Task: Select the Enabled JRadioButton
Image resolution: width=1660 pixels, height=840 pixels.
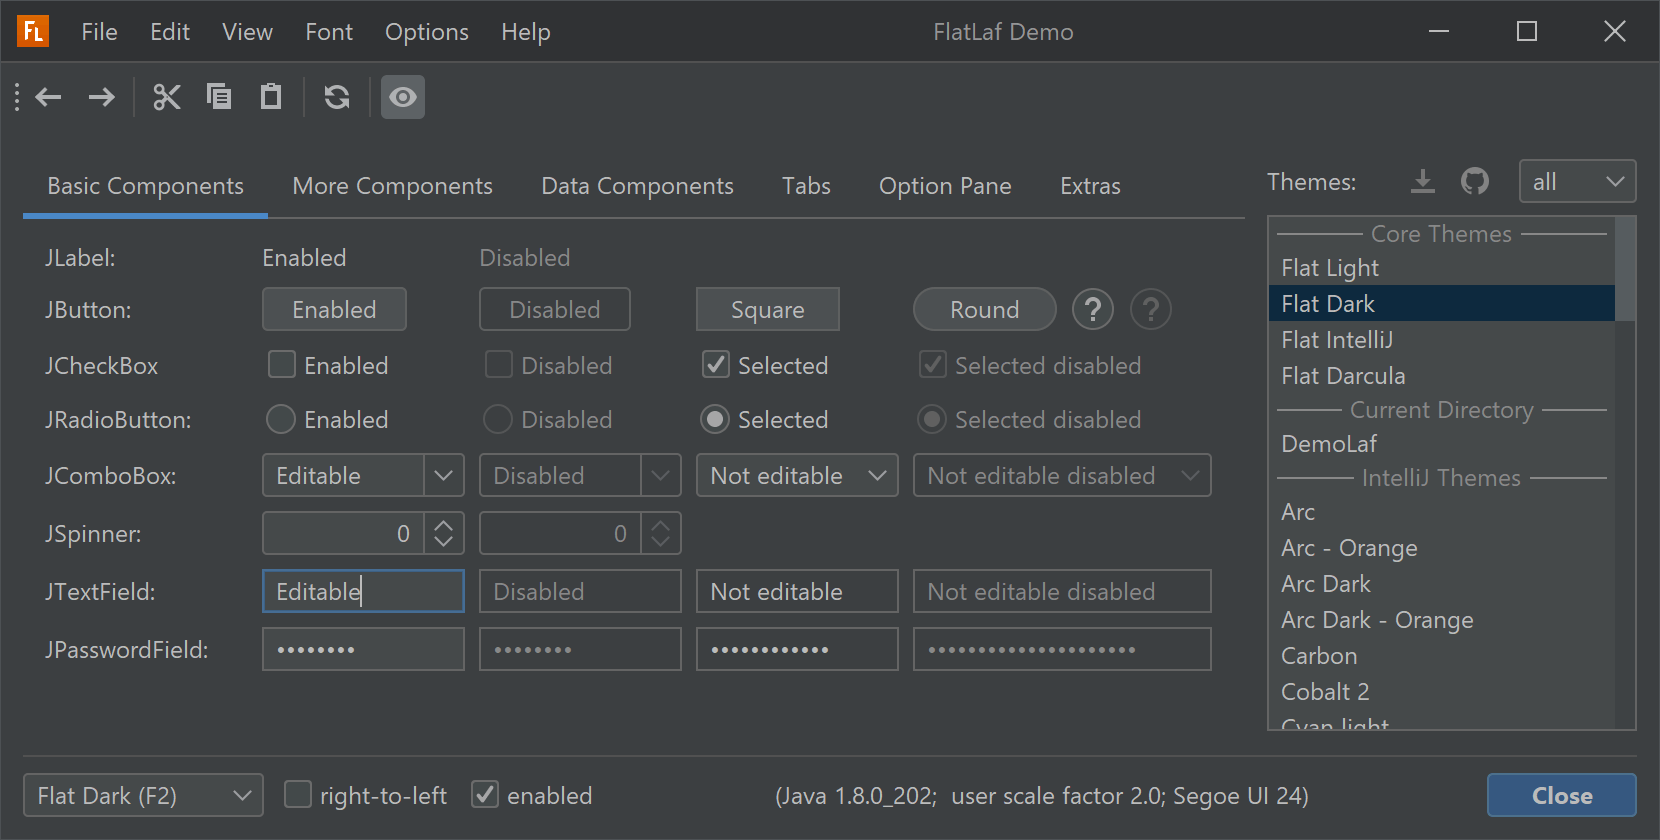Action: (281, 419)
